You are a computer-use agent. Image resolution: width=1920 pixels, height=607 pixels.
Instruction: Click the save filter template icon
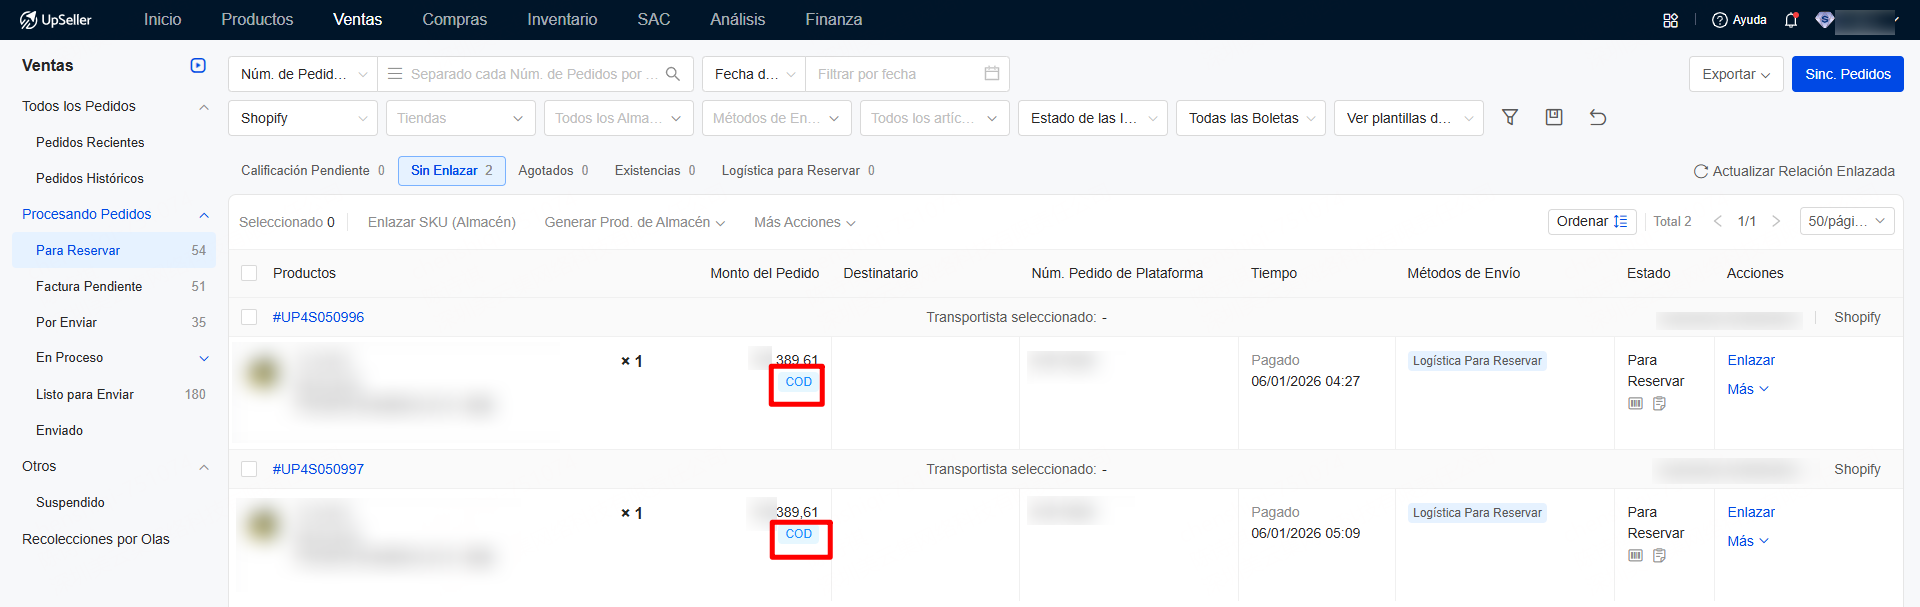click(x=1554, y=118)
